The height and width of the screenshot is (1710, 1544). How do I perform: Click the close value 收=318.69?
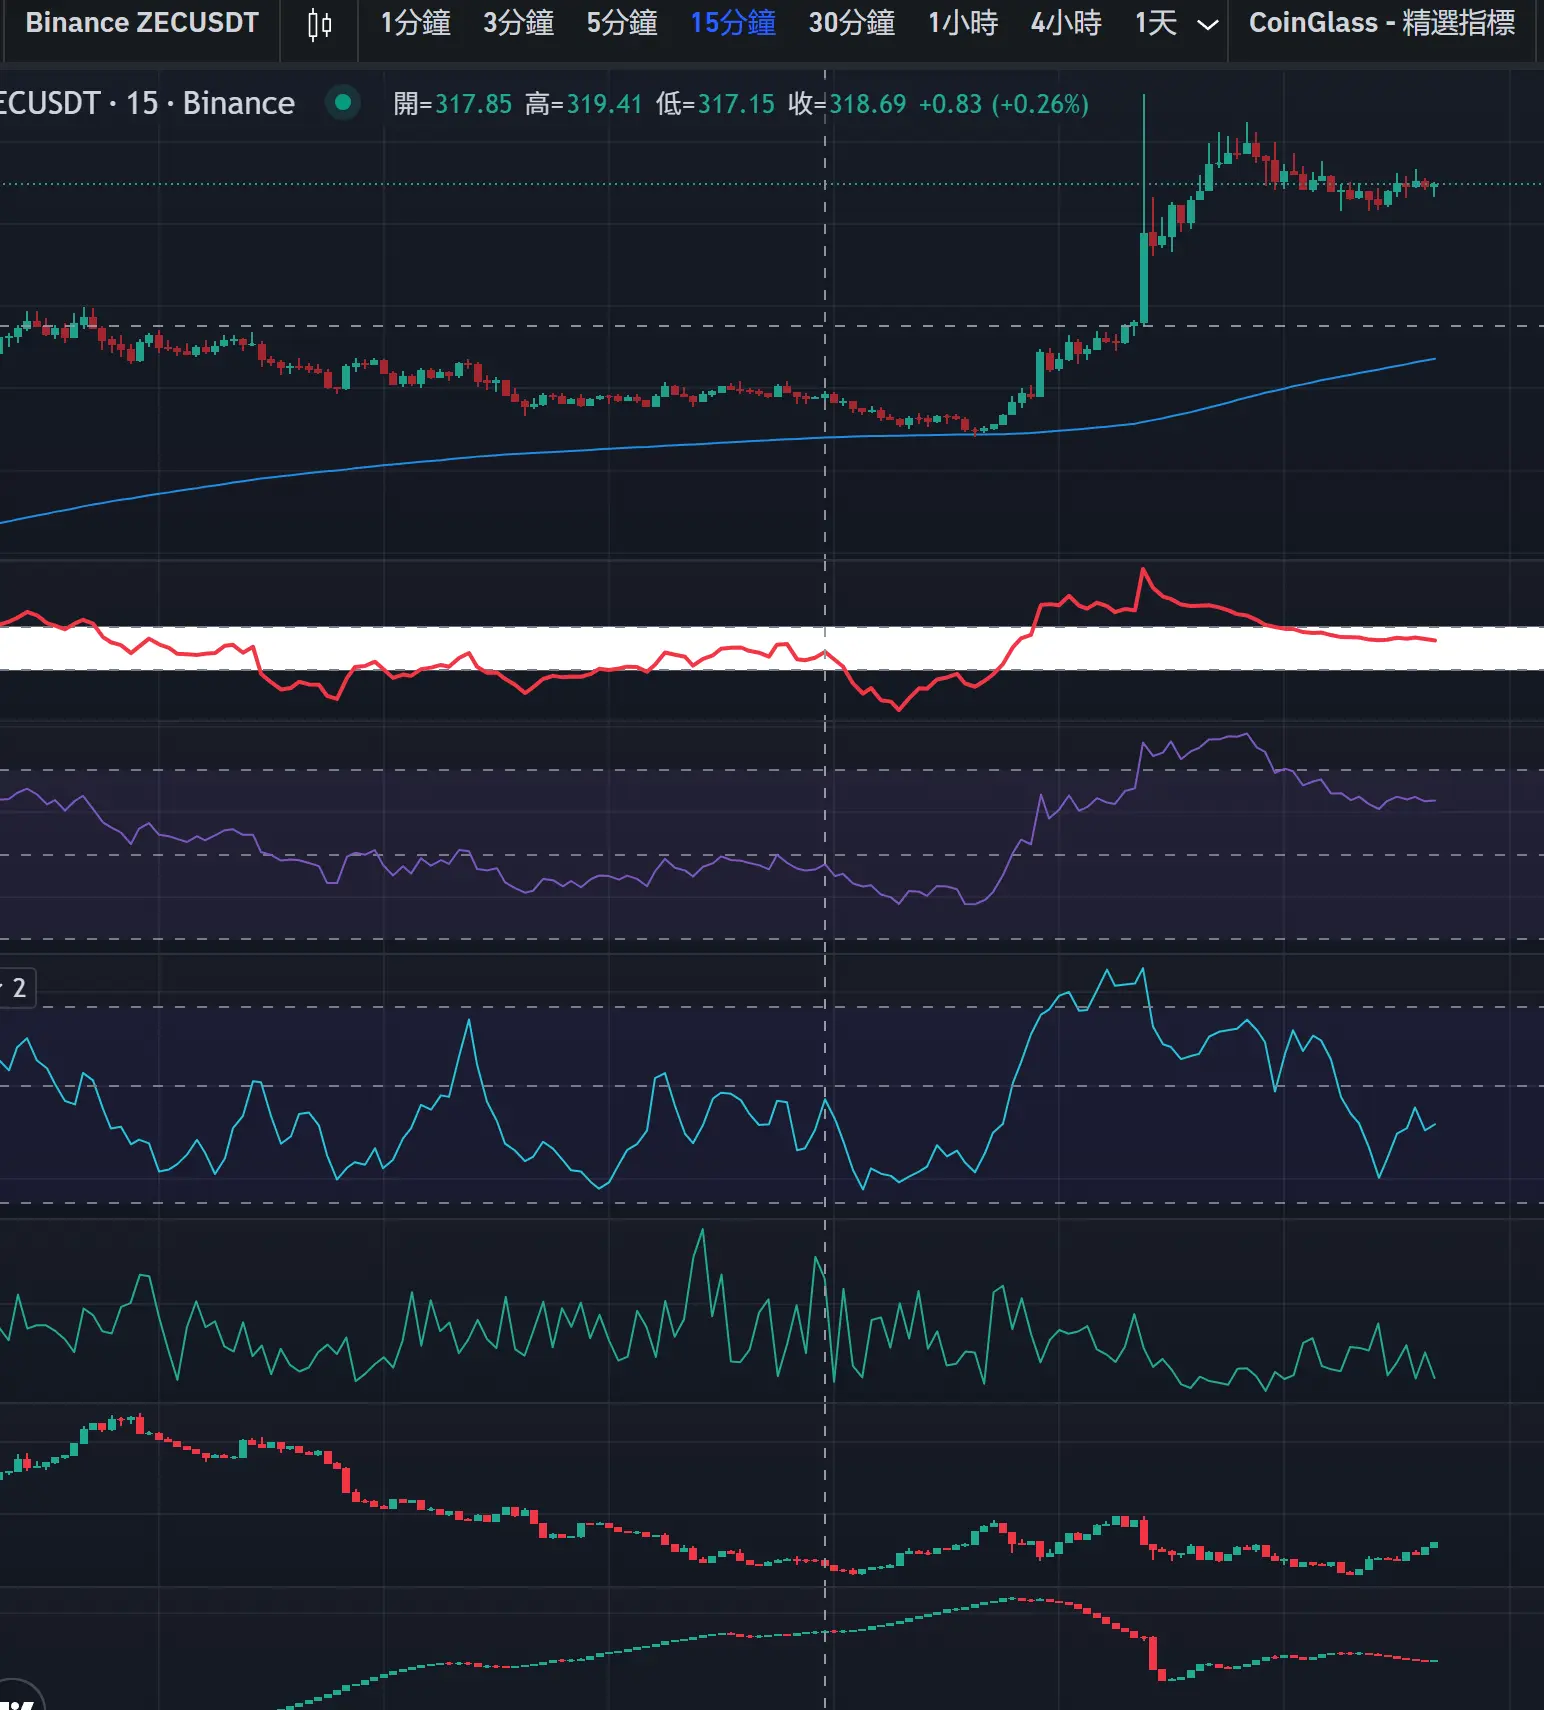[847, 104]
